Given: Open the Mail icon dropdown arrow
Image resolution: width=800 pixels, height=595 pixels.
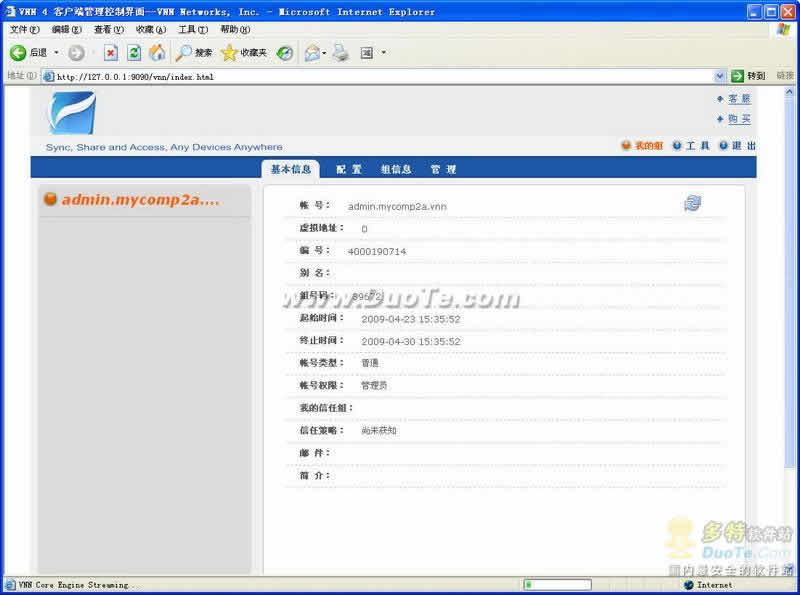Looking at the screenshot, I should (324, 53).
